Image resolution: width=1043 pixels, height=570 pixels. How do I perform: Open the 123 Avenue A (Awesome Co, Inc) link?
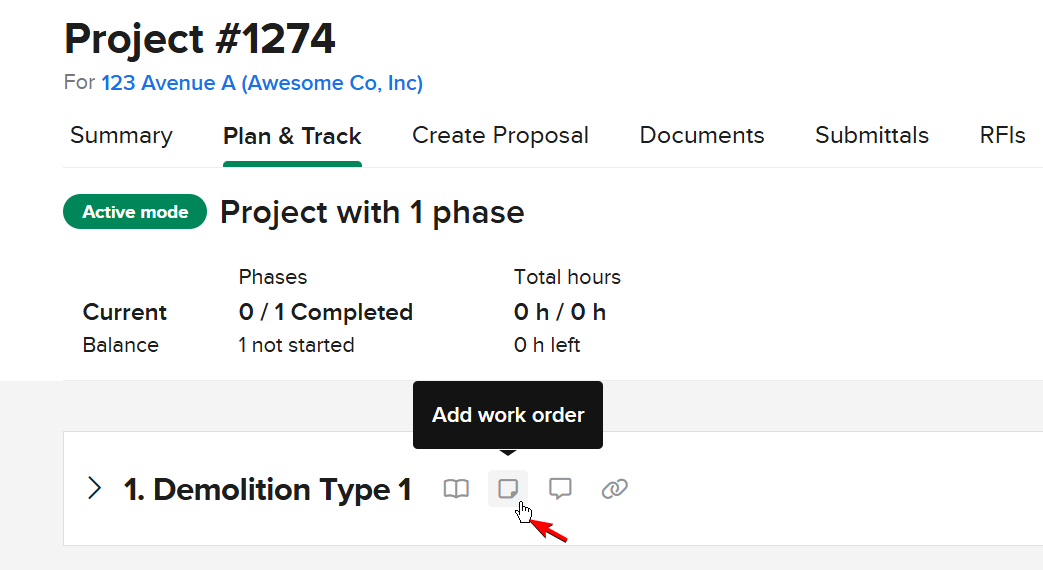[x=262, y=83]
